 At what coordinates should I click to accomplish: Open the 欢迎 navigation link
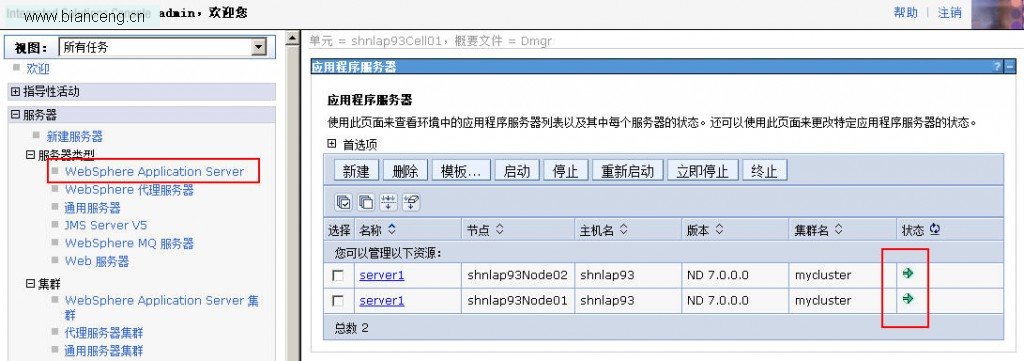click(x=38, y=69)
